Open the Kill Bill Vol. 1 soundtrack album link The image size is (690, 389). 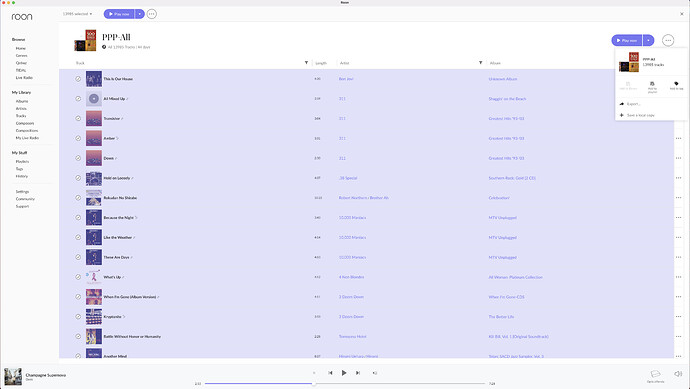(x=518, y=336)
